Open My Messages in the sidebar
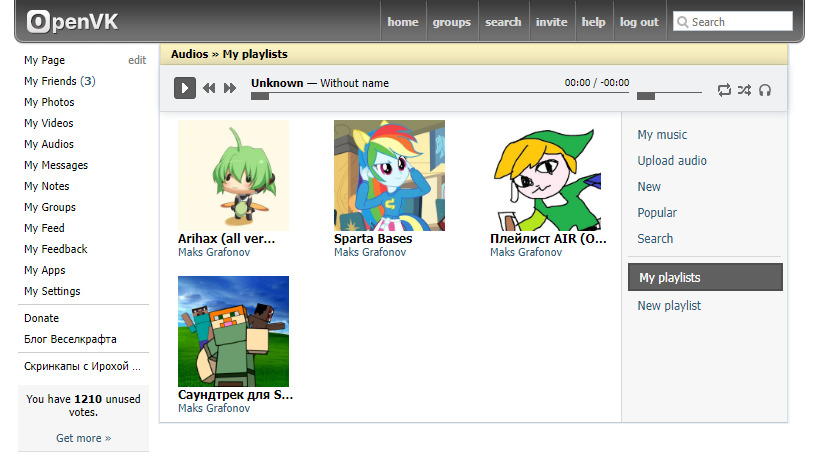Viewport: 821px width, 469px height. tap(56, 165)
